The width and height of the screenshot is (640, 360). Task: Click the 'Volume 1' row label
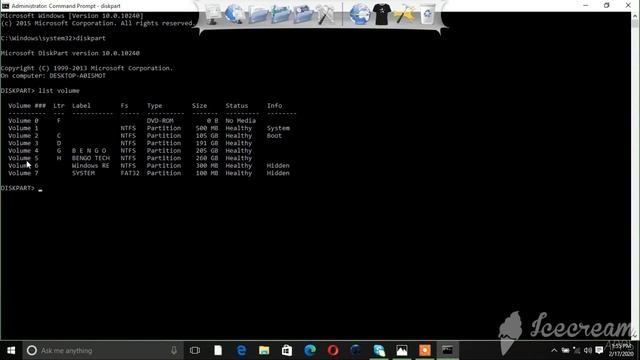click(x=23, y=128)
